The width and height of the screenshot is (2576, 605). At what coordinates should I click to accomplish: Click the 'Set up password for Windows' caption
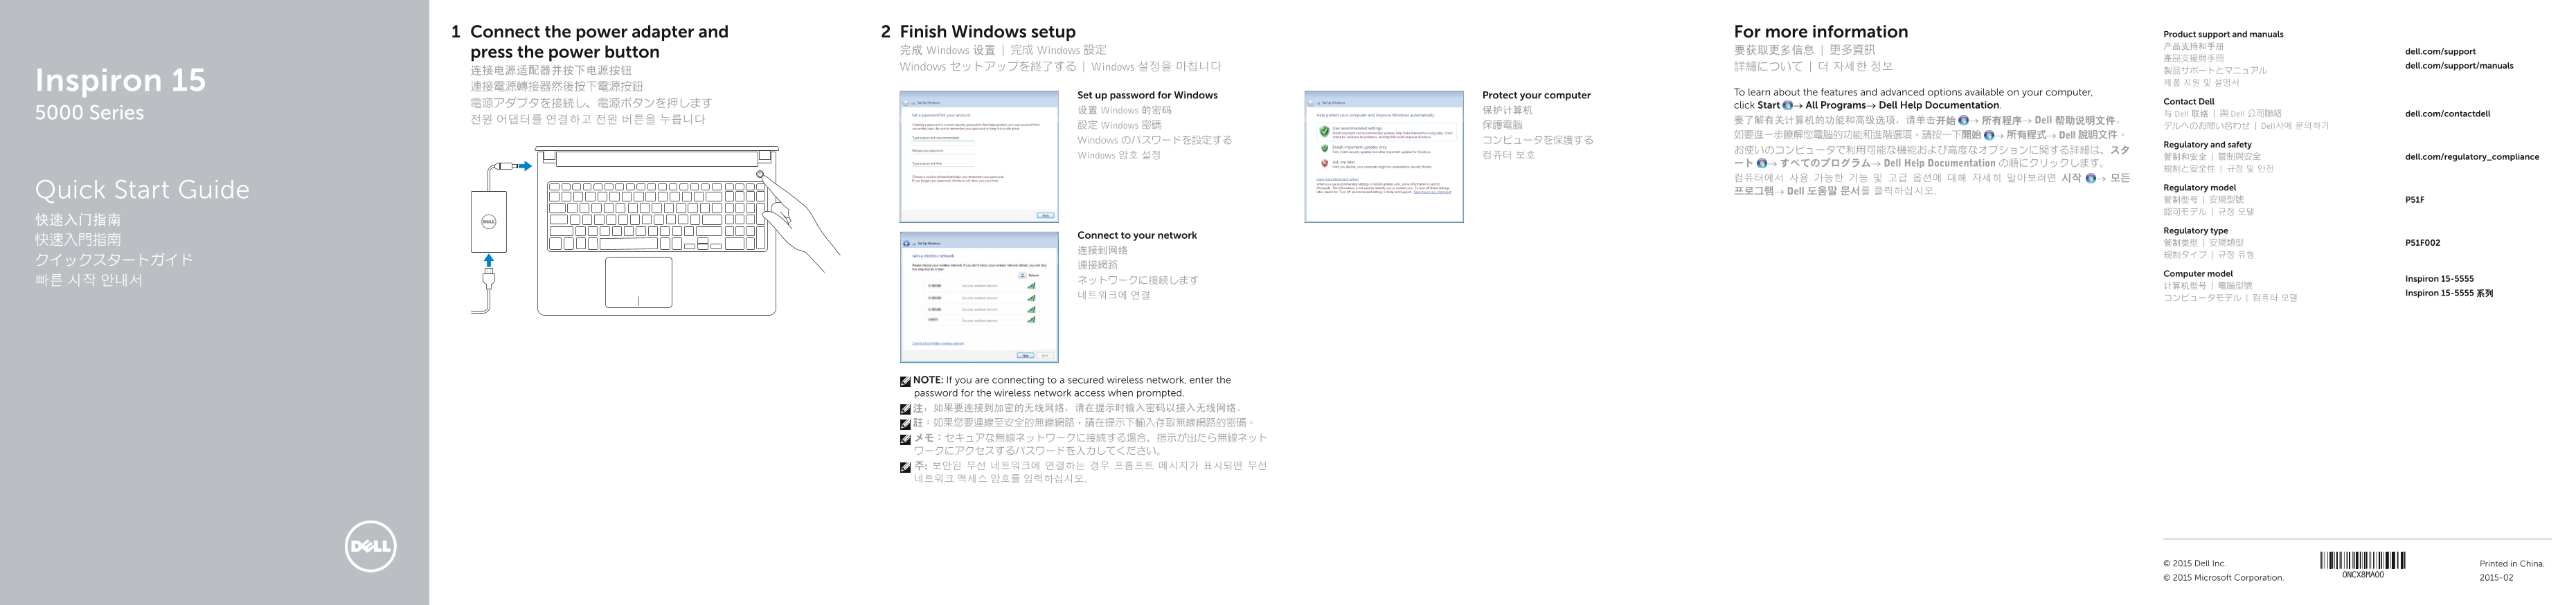[1147, 96]
